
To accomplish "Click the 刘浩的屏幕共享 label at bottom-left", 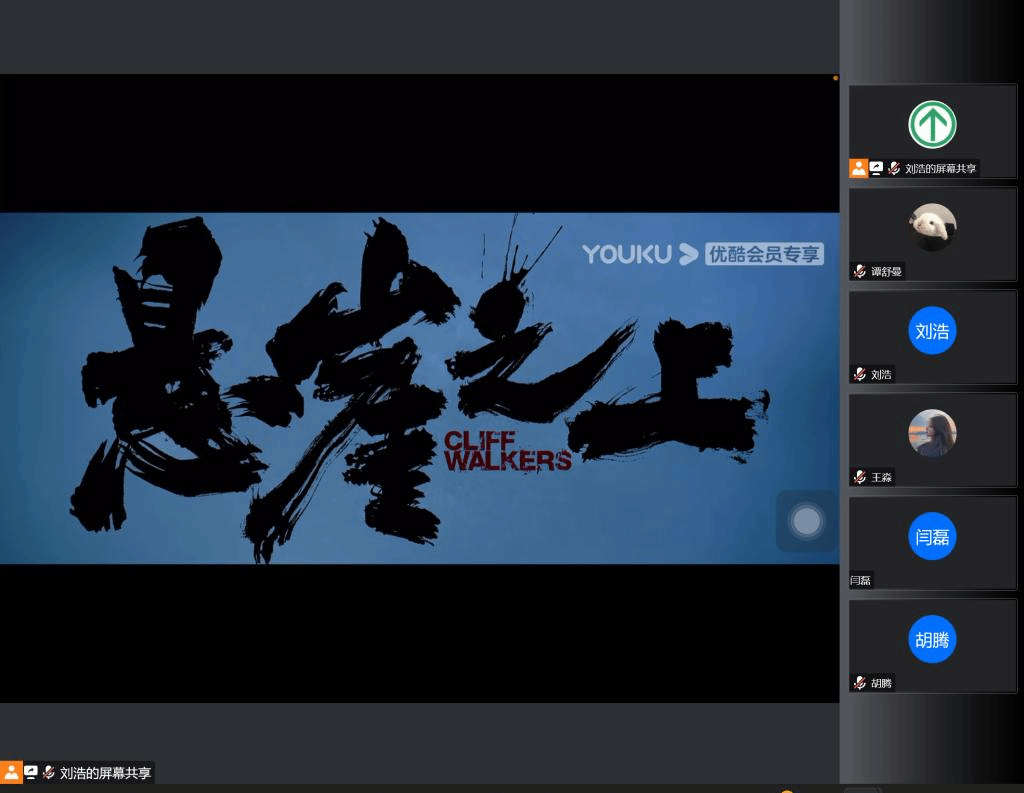I will pos(106,773).
